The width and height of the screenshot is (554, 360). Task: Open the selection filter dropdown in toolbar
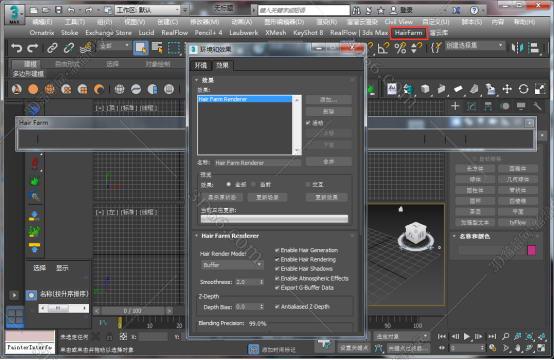pos(114,46)
